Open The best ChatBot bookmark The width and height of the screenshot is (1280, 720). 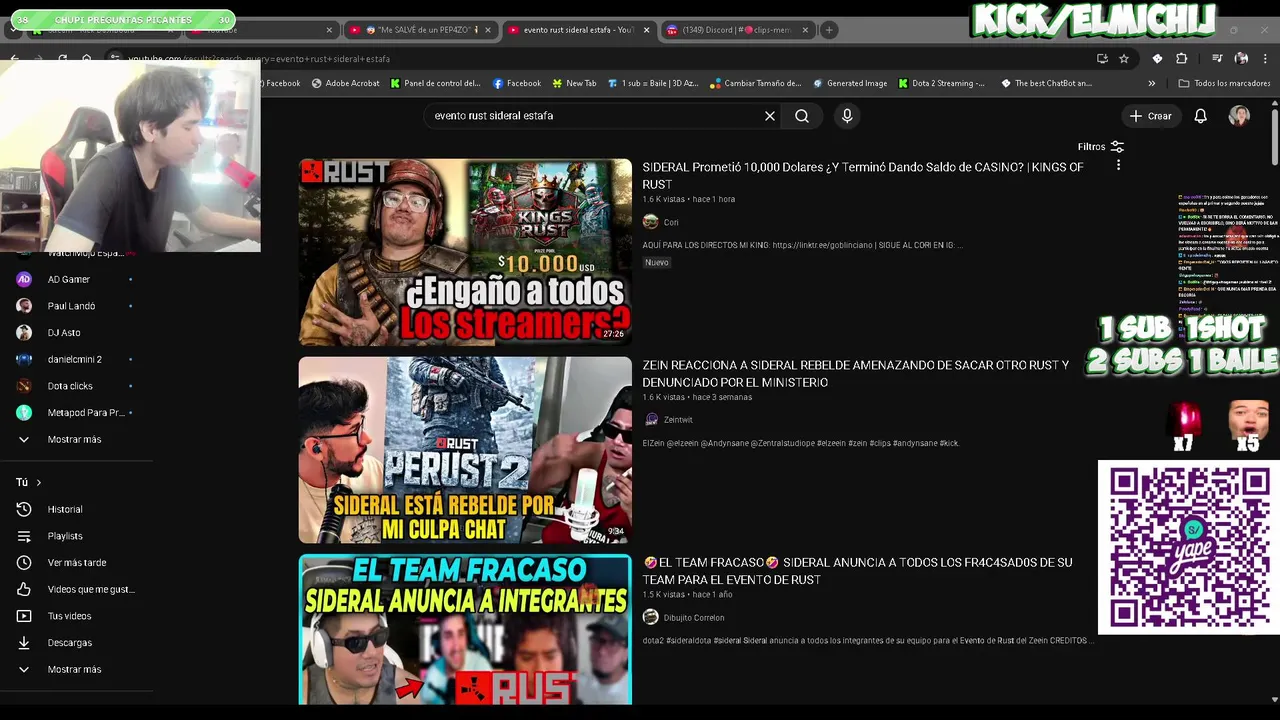coord(1046,83)
